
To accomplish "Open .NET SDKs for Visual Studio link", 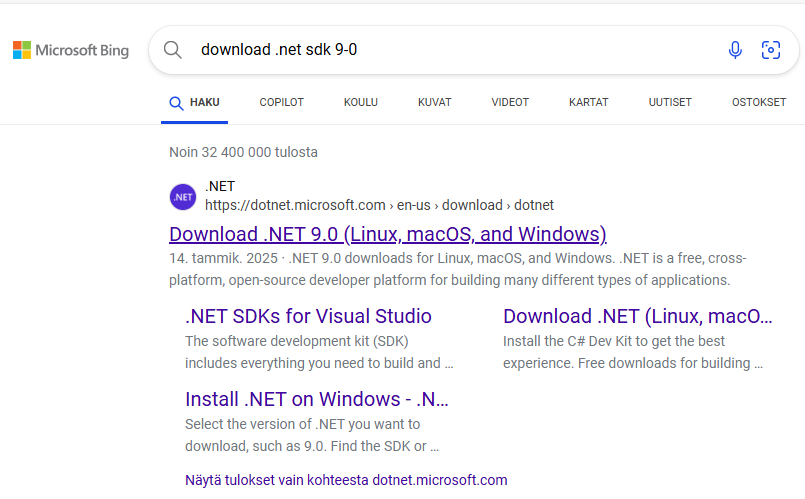I will tap(308, 316).
